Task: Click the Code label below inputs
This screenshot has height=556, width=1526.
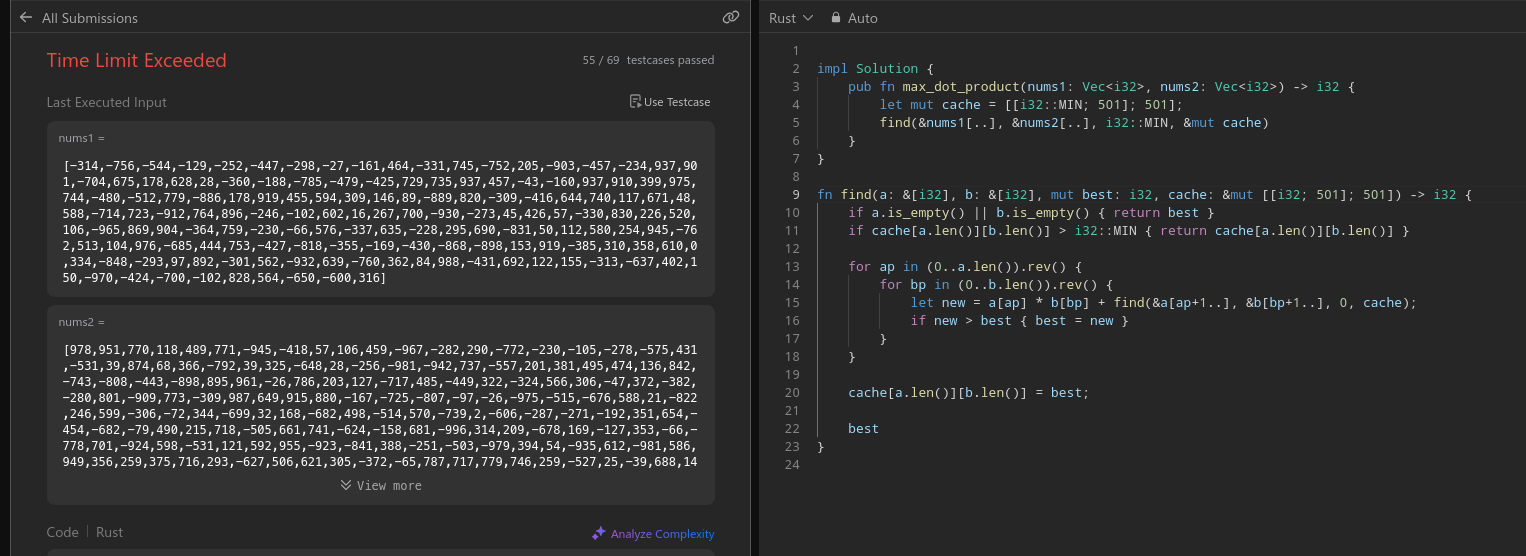Action: [x=62, y=533]
